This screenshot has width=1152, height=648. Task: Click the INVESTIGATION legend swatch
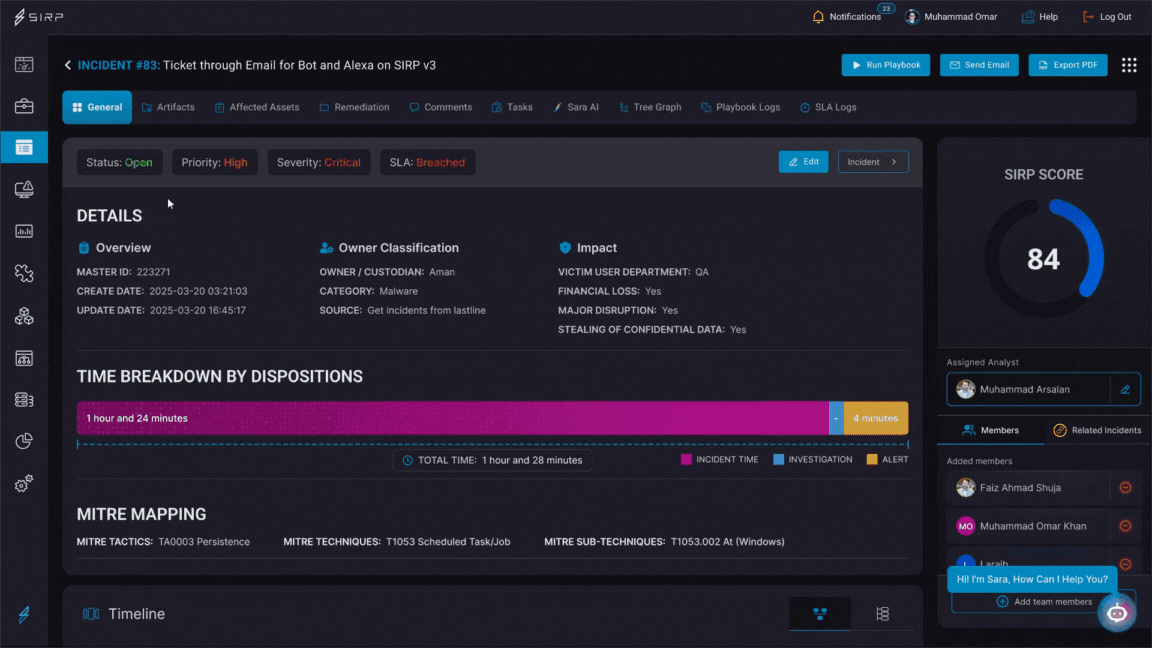(778, 459)
